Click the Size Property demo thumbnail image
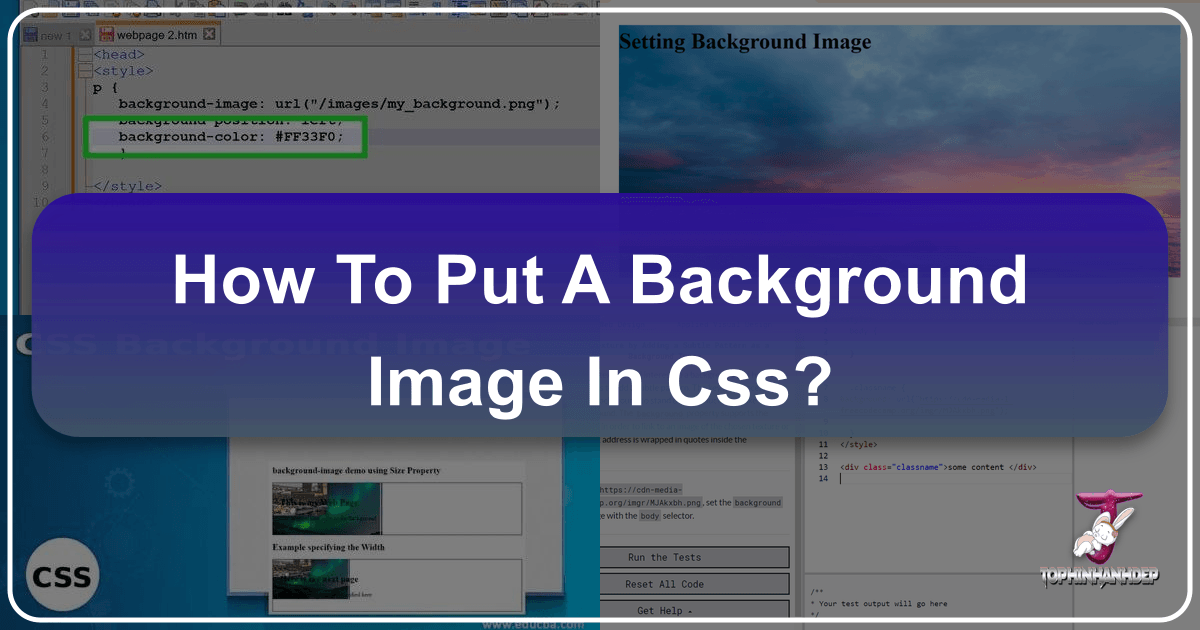This screenshot has width=1200, height=630. point(326,508)
